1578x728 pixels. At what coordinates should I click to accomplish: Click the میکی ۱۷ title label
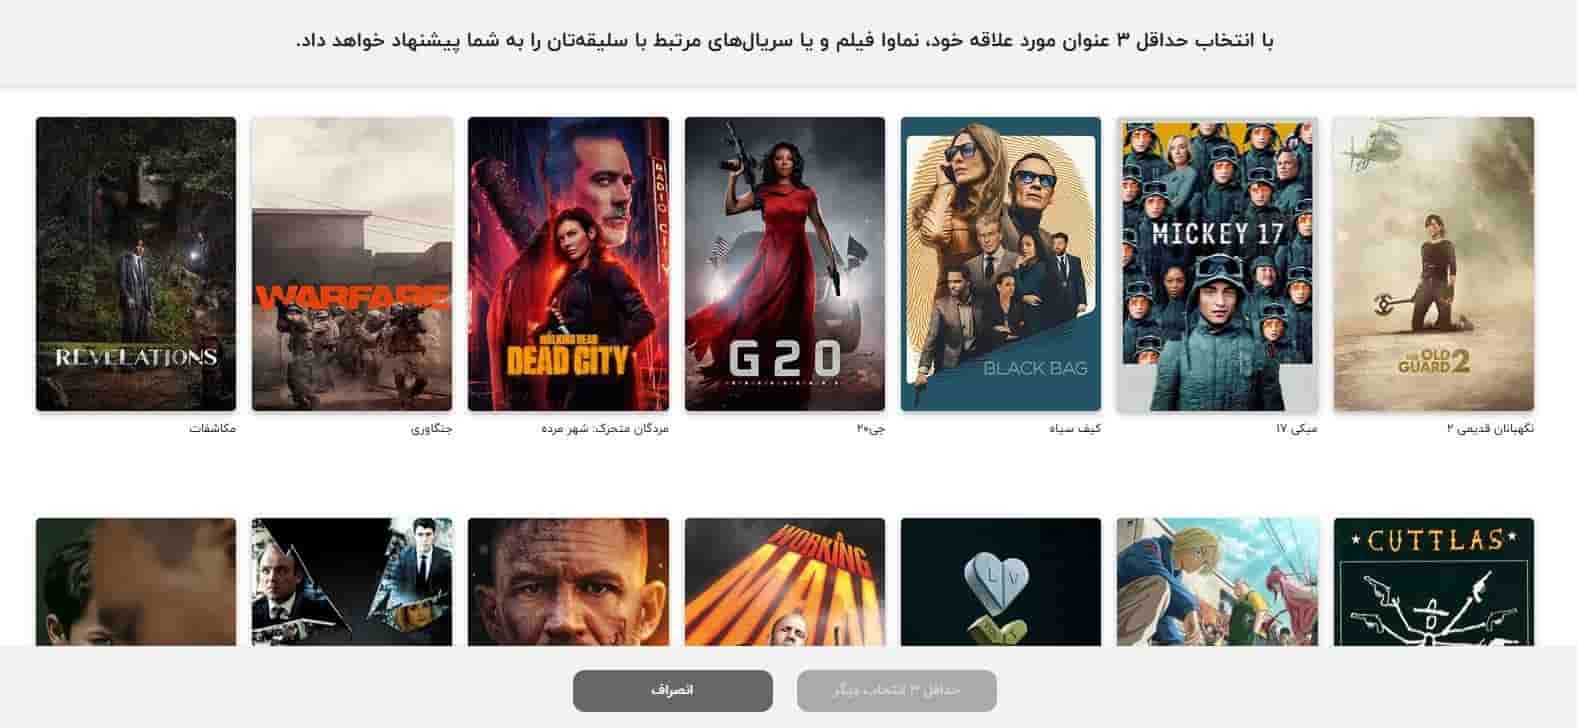[x=1297, y=428]
